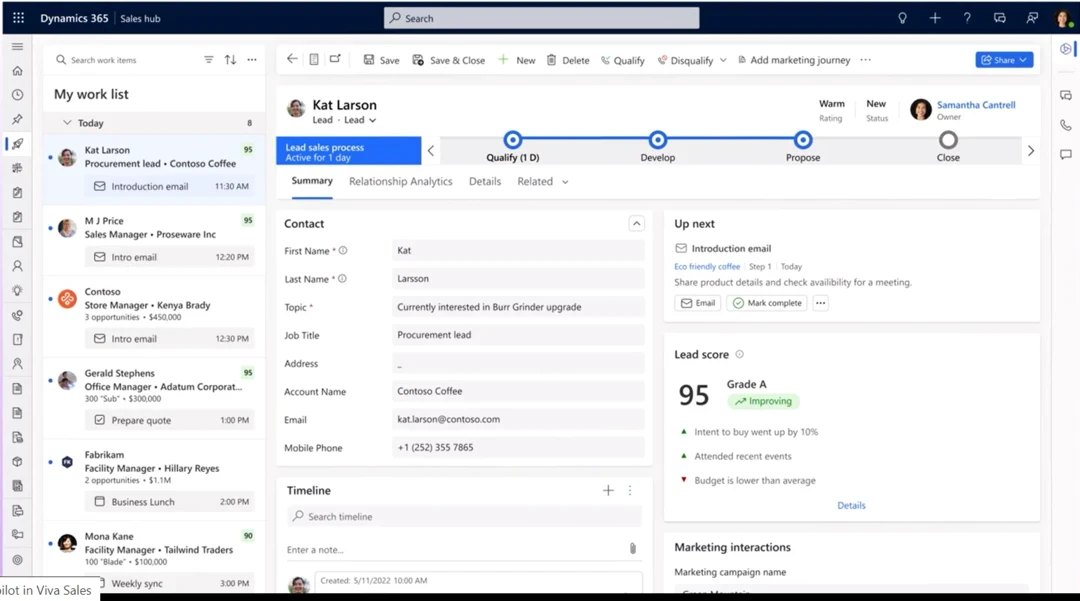Click the Mark complete button
Screen dimensions: 1080x601
pos(767,303)
